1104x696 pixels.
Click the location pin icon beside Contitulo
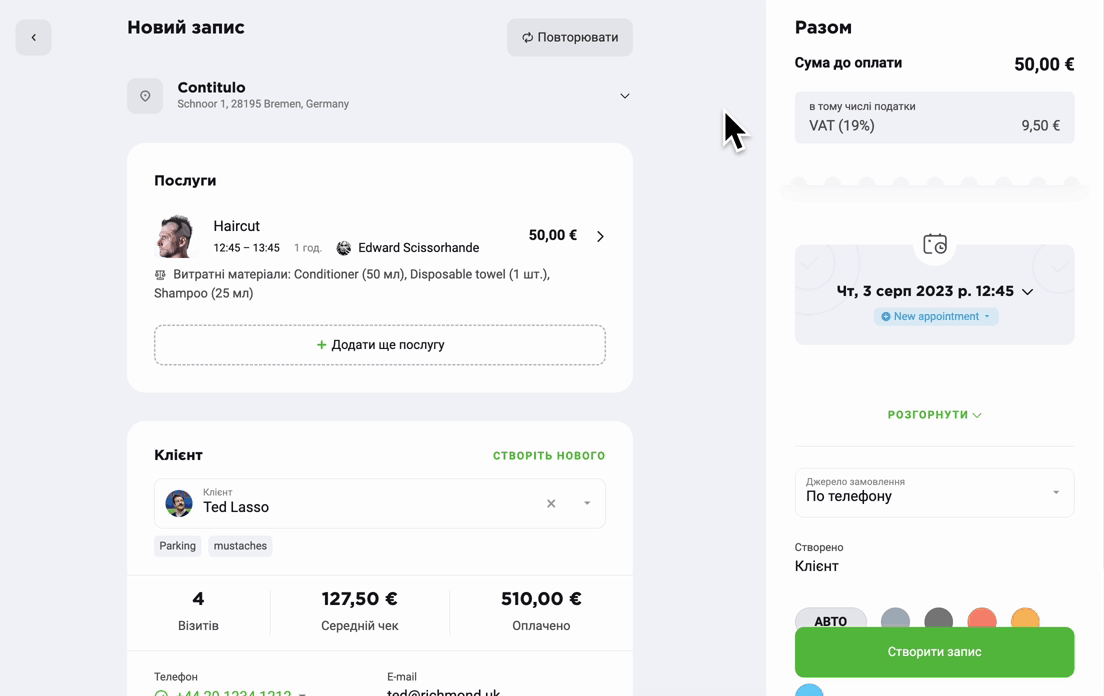point(145,96)
